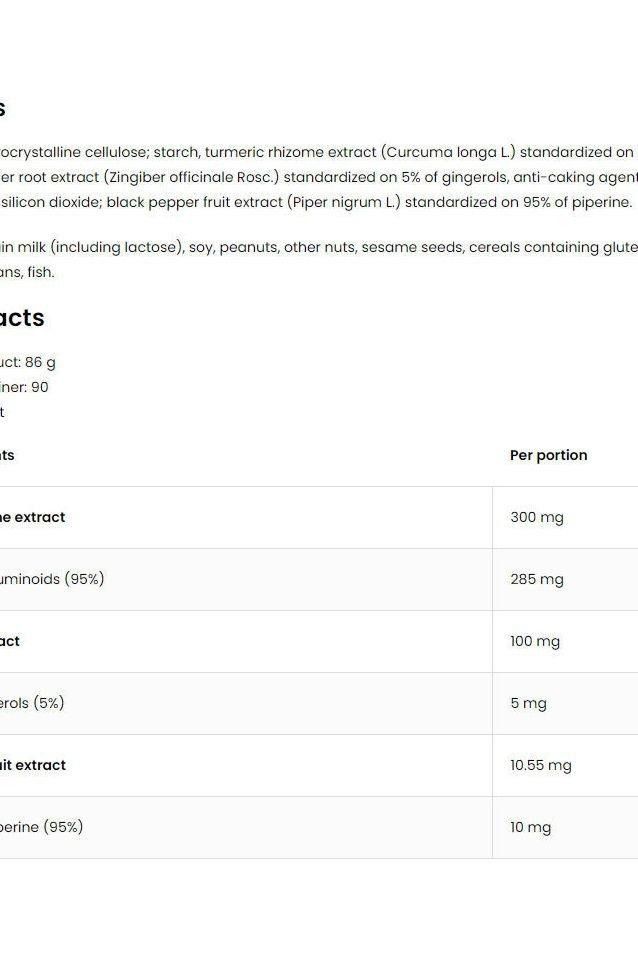This screenshot has width=638, height=957.
Task: Select the 300 mg table cell
Action: click(x=537, y=517)
